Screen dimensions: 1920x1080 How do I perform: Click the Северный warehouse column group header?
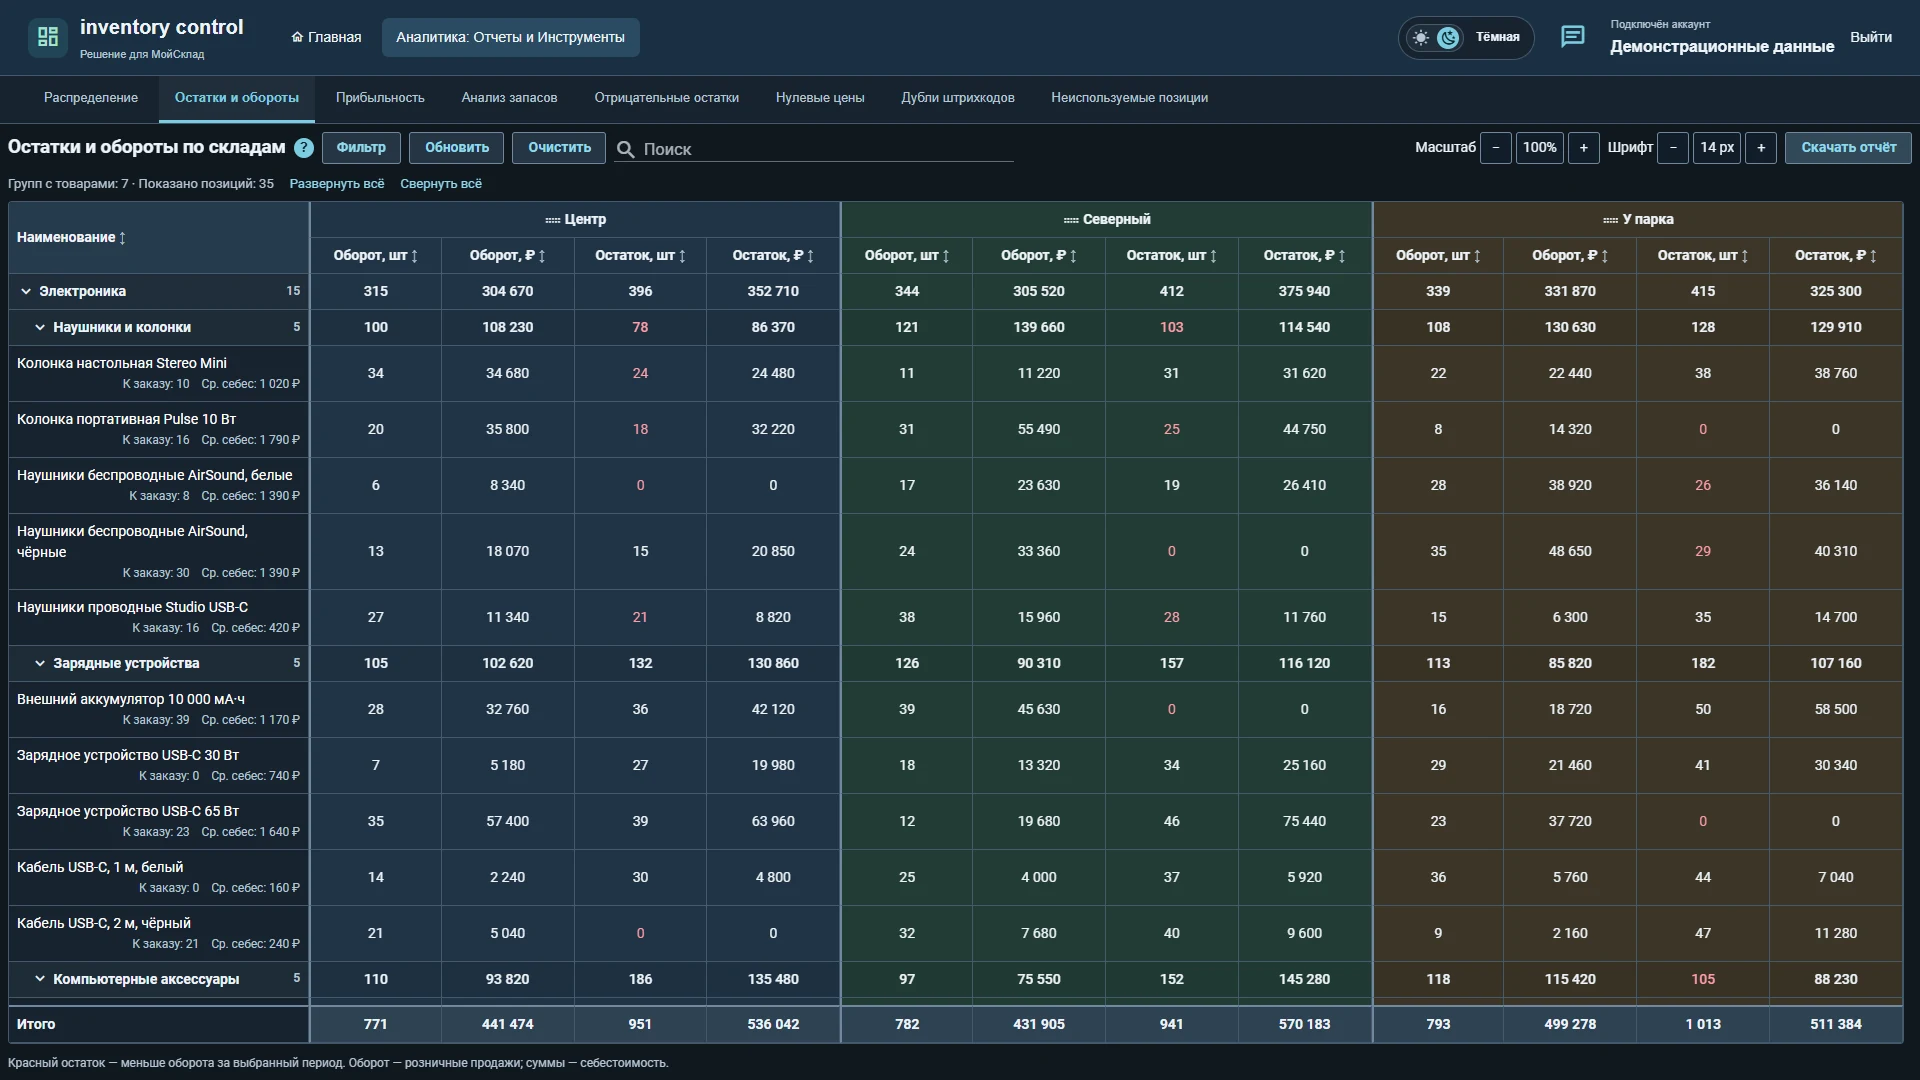1107,219
